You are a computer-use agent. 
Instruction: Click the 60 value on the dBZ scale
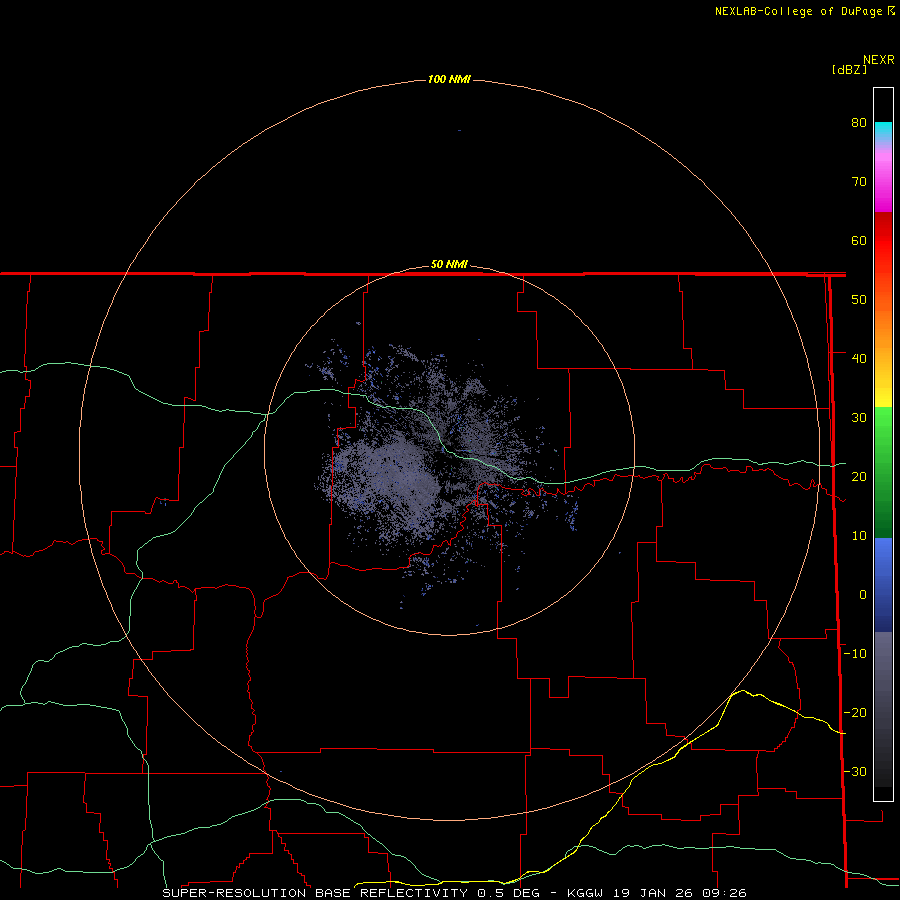(x=859, y=240)
